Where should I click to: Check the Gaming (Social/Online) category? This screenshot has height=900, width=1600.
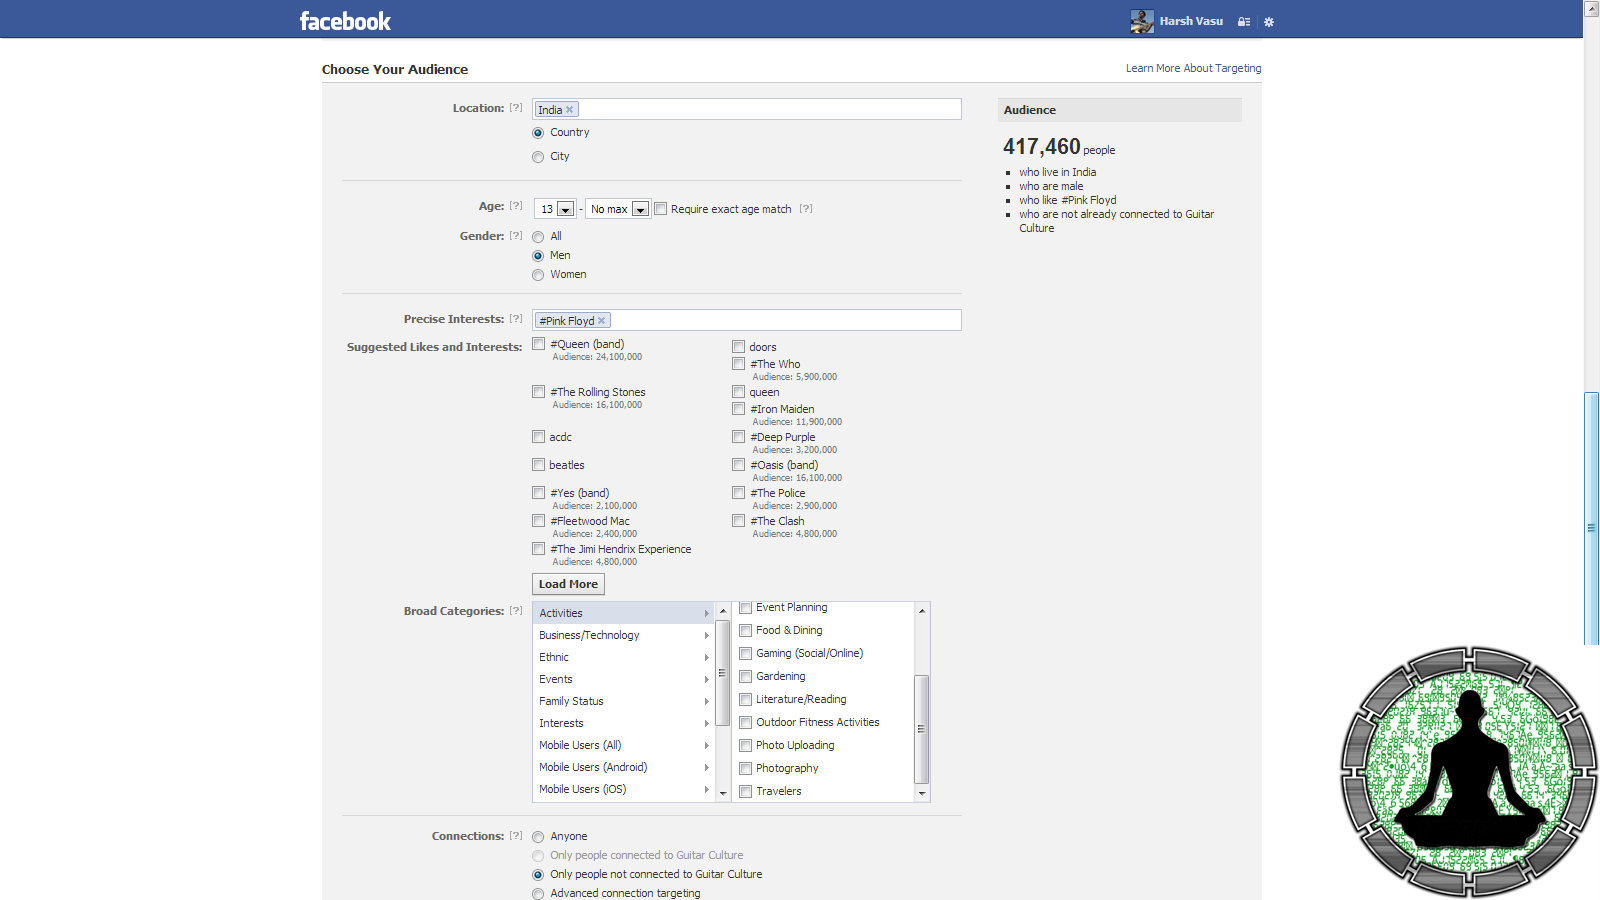point(746,654)
